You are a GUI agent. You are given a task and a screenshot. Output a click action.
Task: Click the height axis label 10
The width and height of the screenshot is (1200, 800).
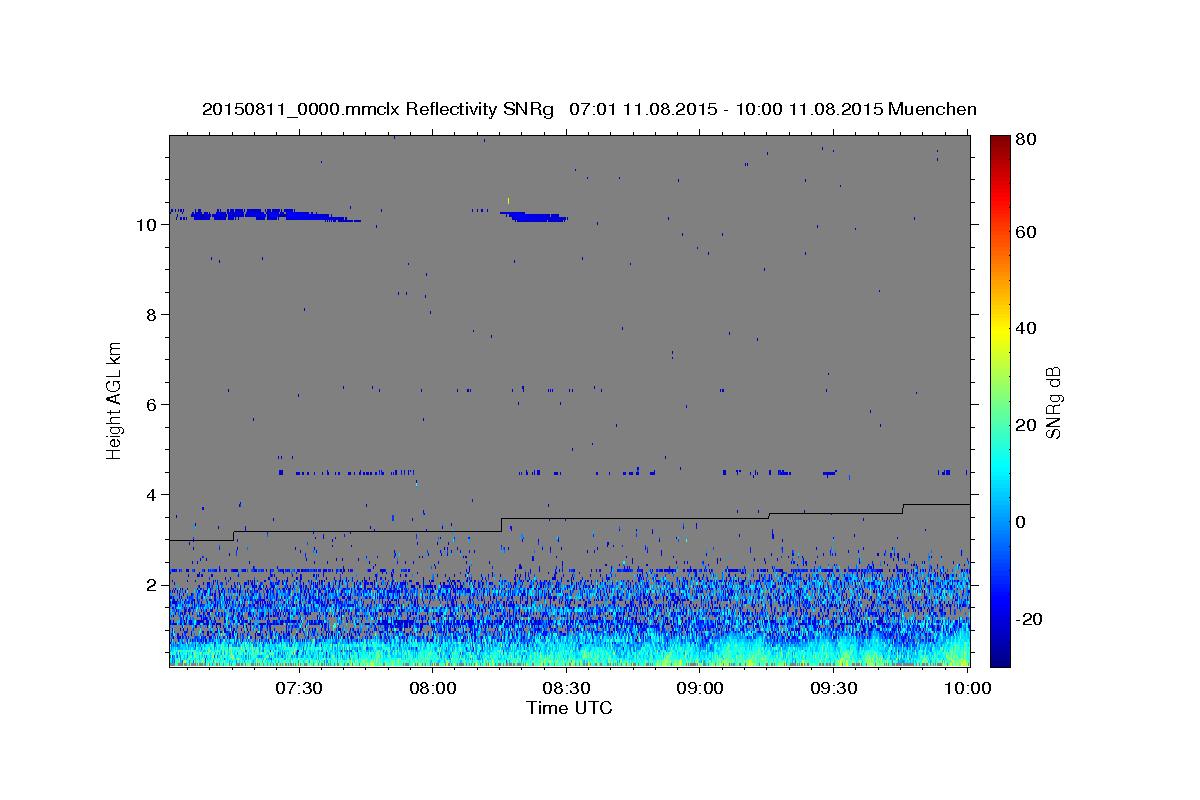147,225
